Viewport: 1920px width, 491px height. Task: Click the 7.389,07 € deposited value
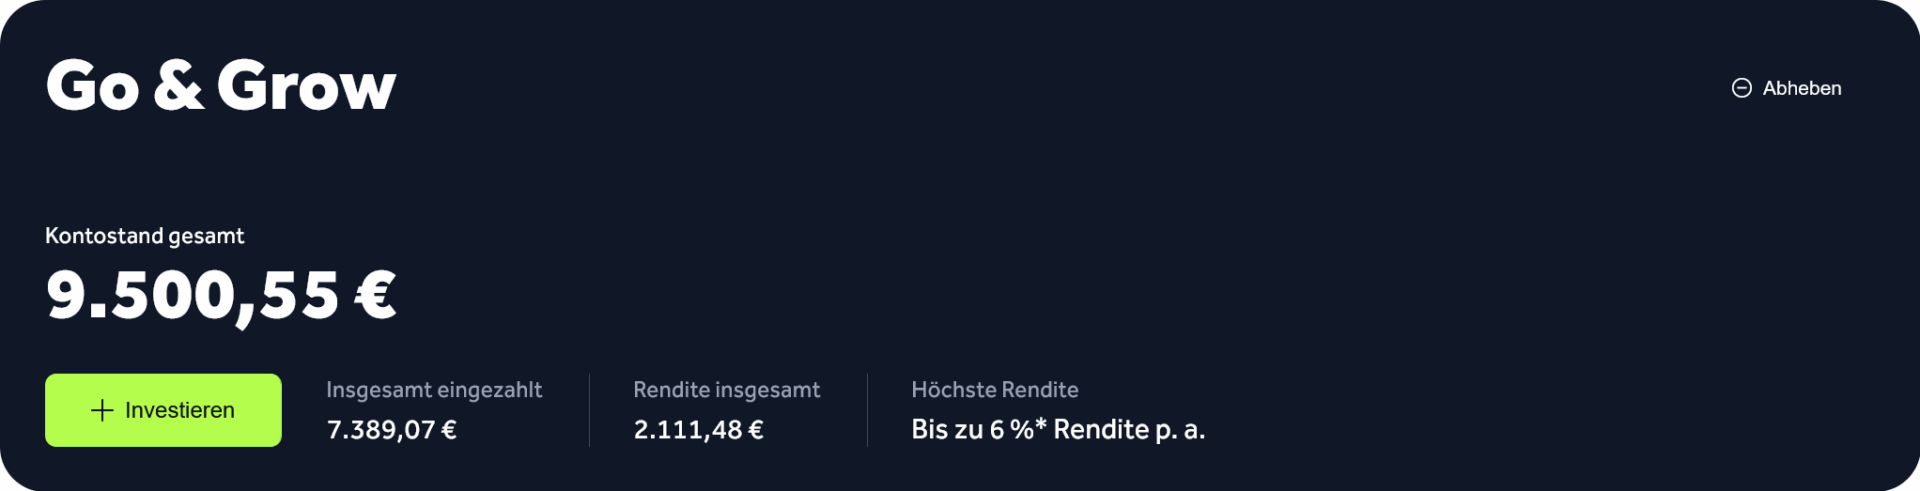click(392, 430)
